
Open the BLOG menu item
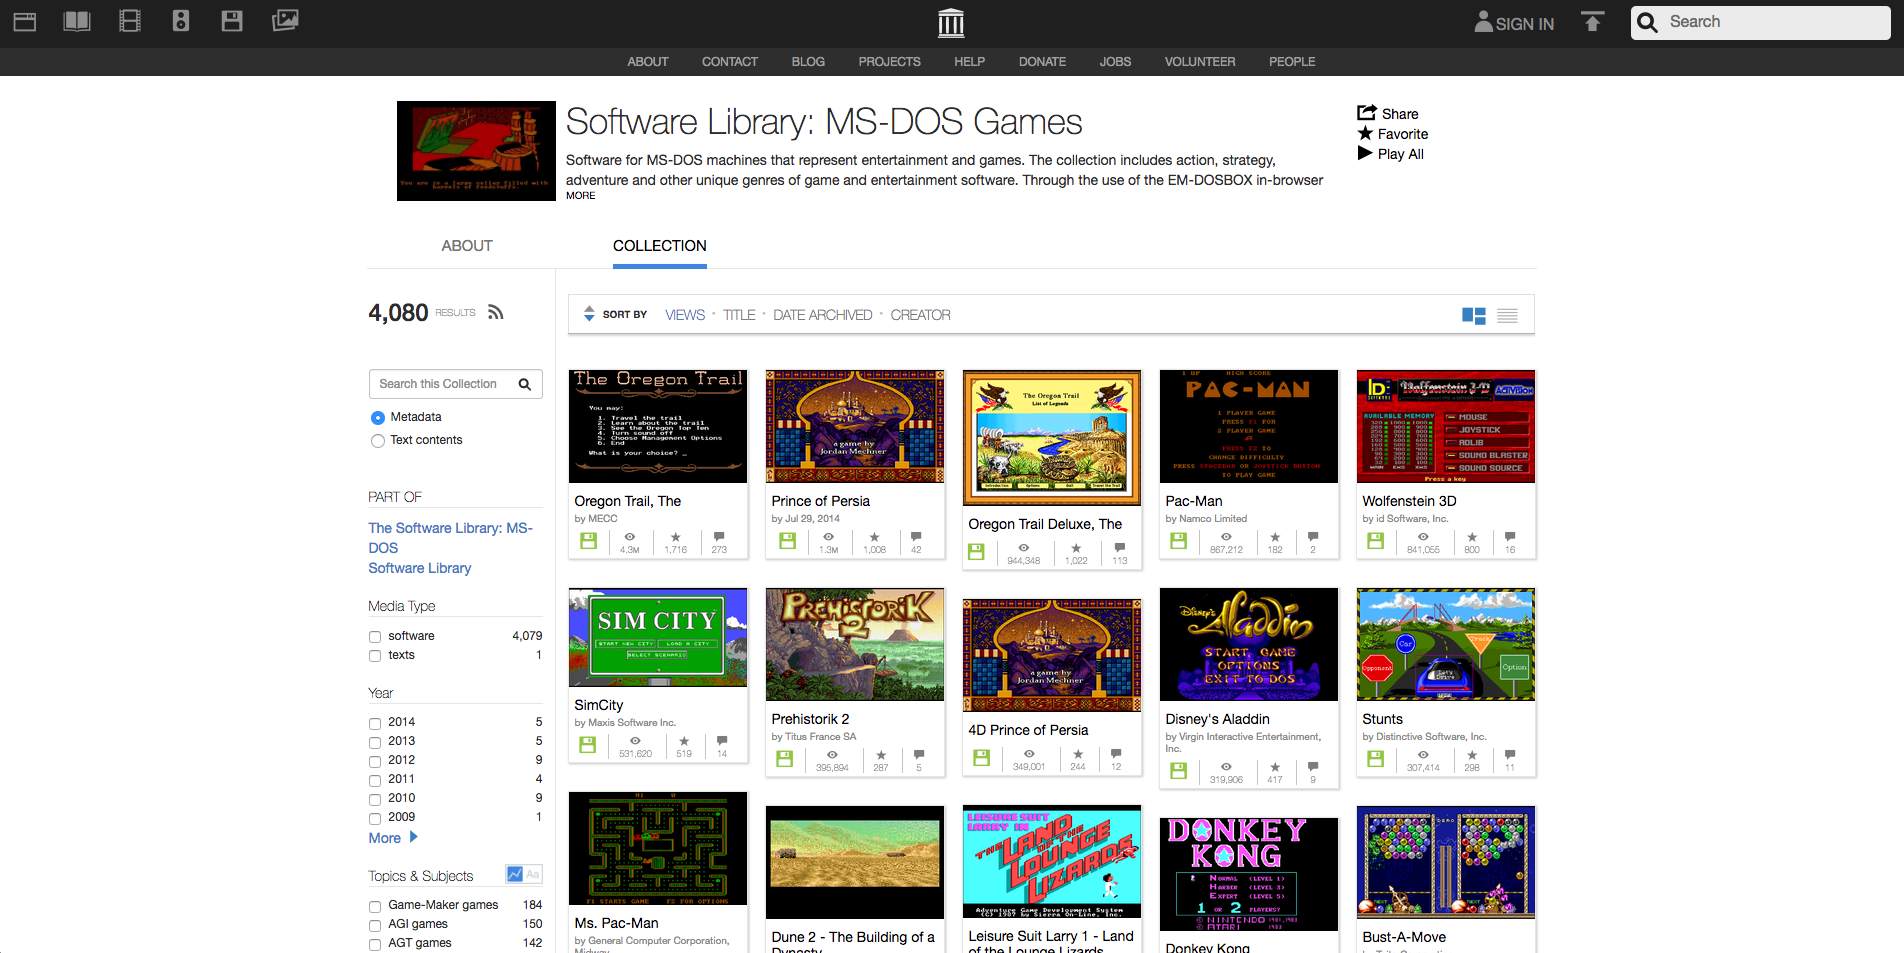click(x=808, y=62)
